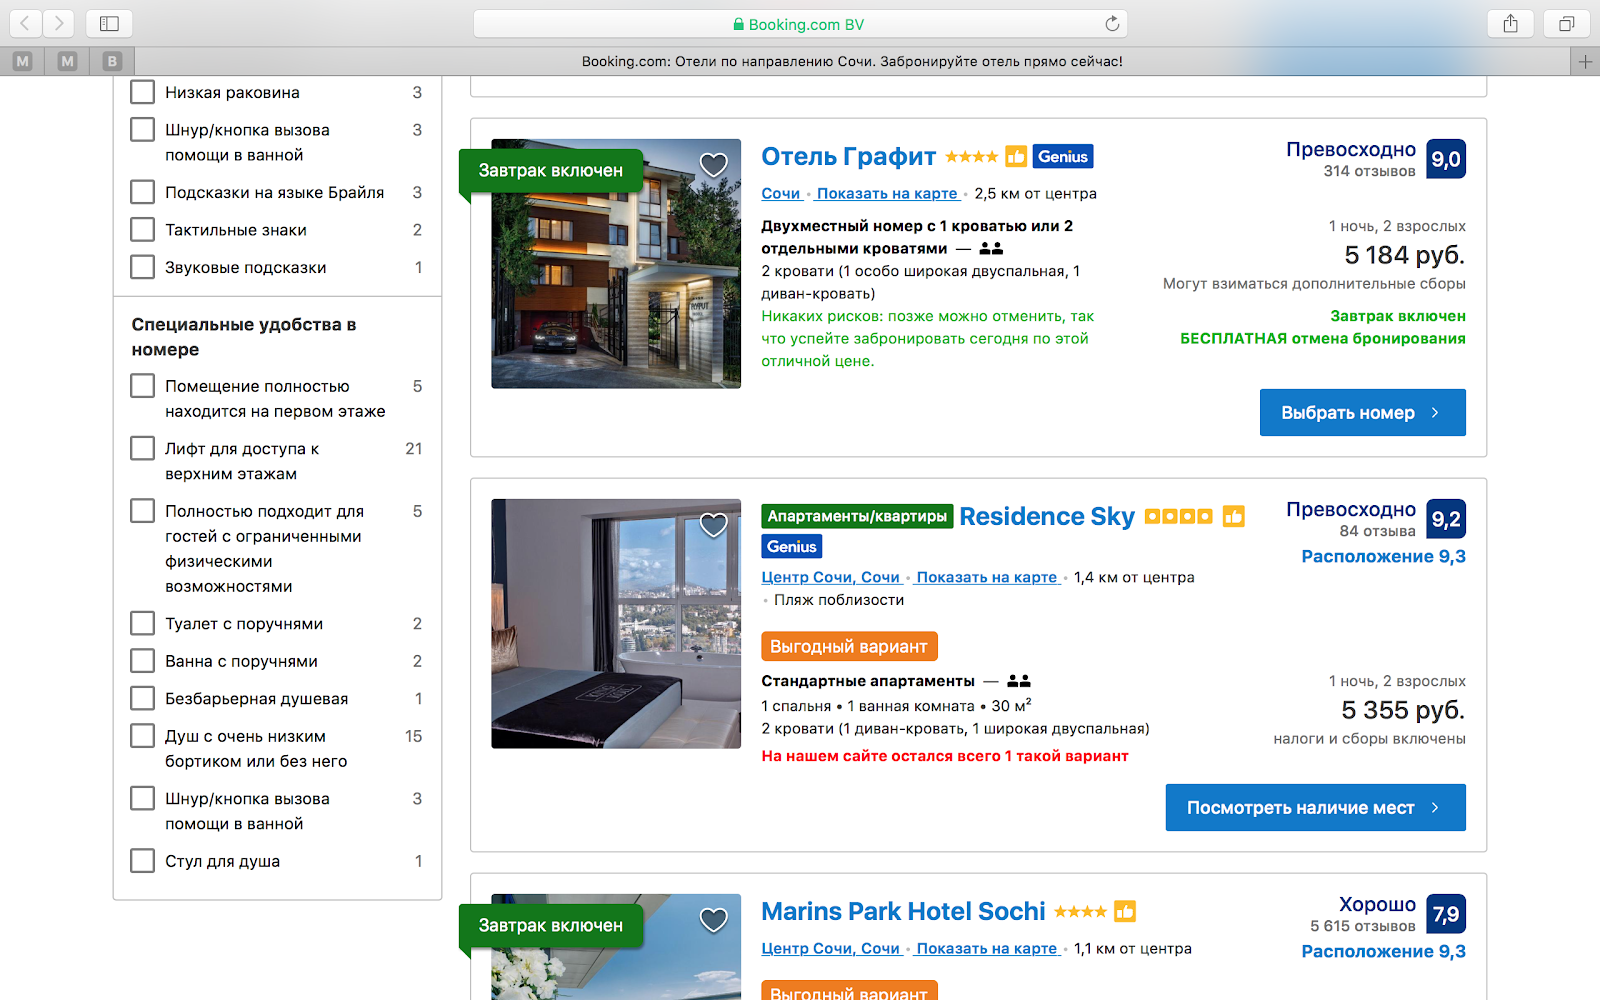Screen dimensions: 1600x1000
Task: Select Booking.com Сочи tab title
Action: click(852, 62)
